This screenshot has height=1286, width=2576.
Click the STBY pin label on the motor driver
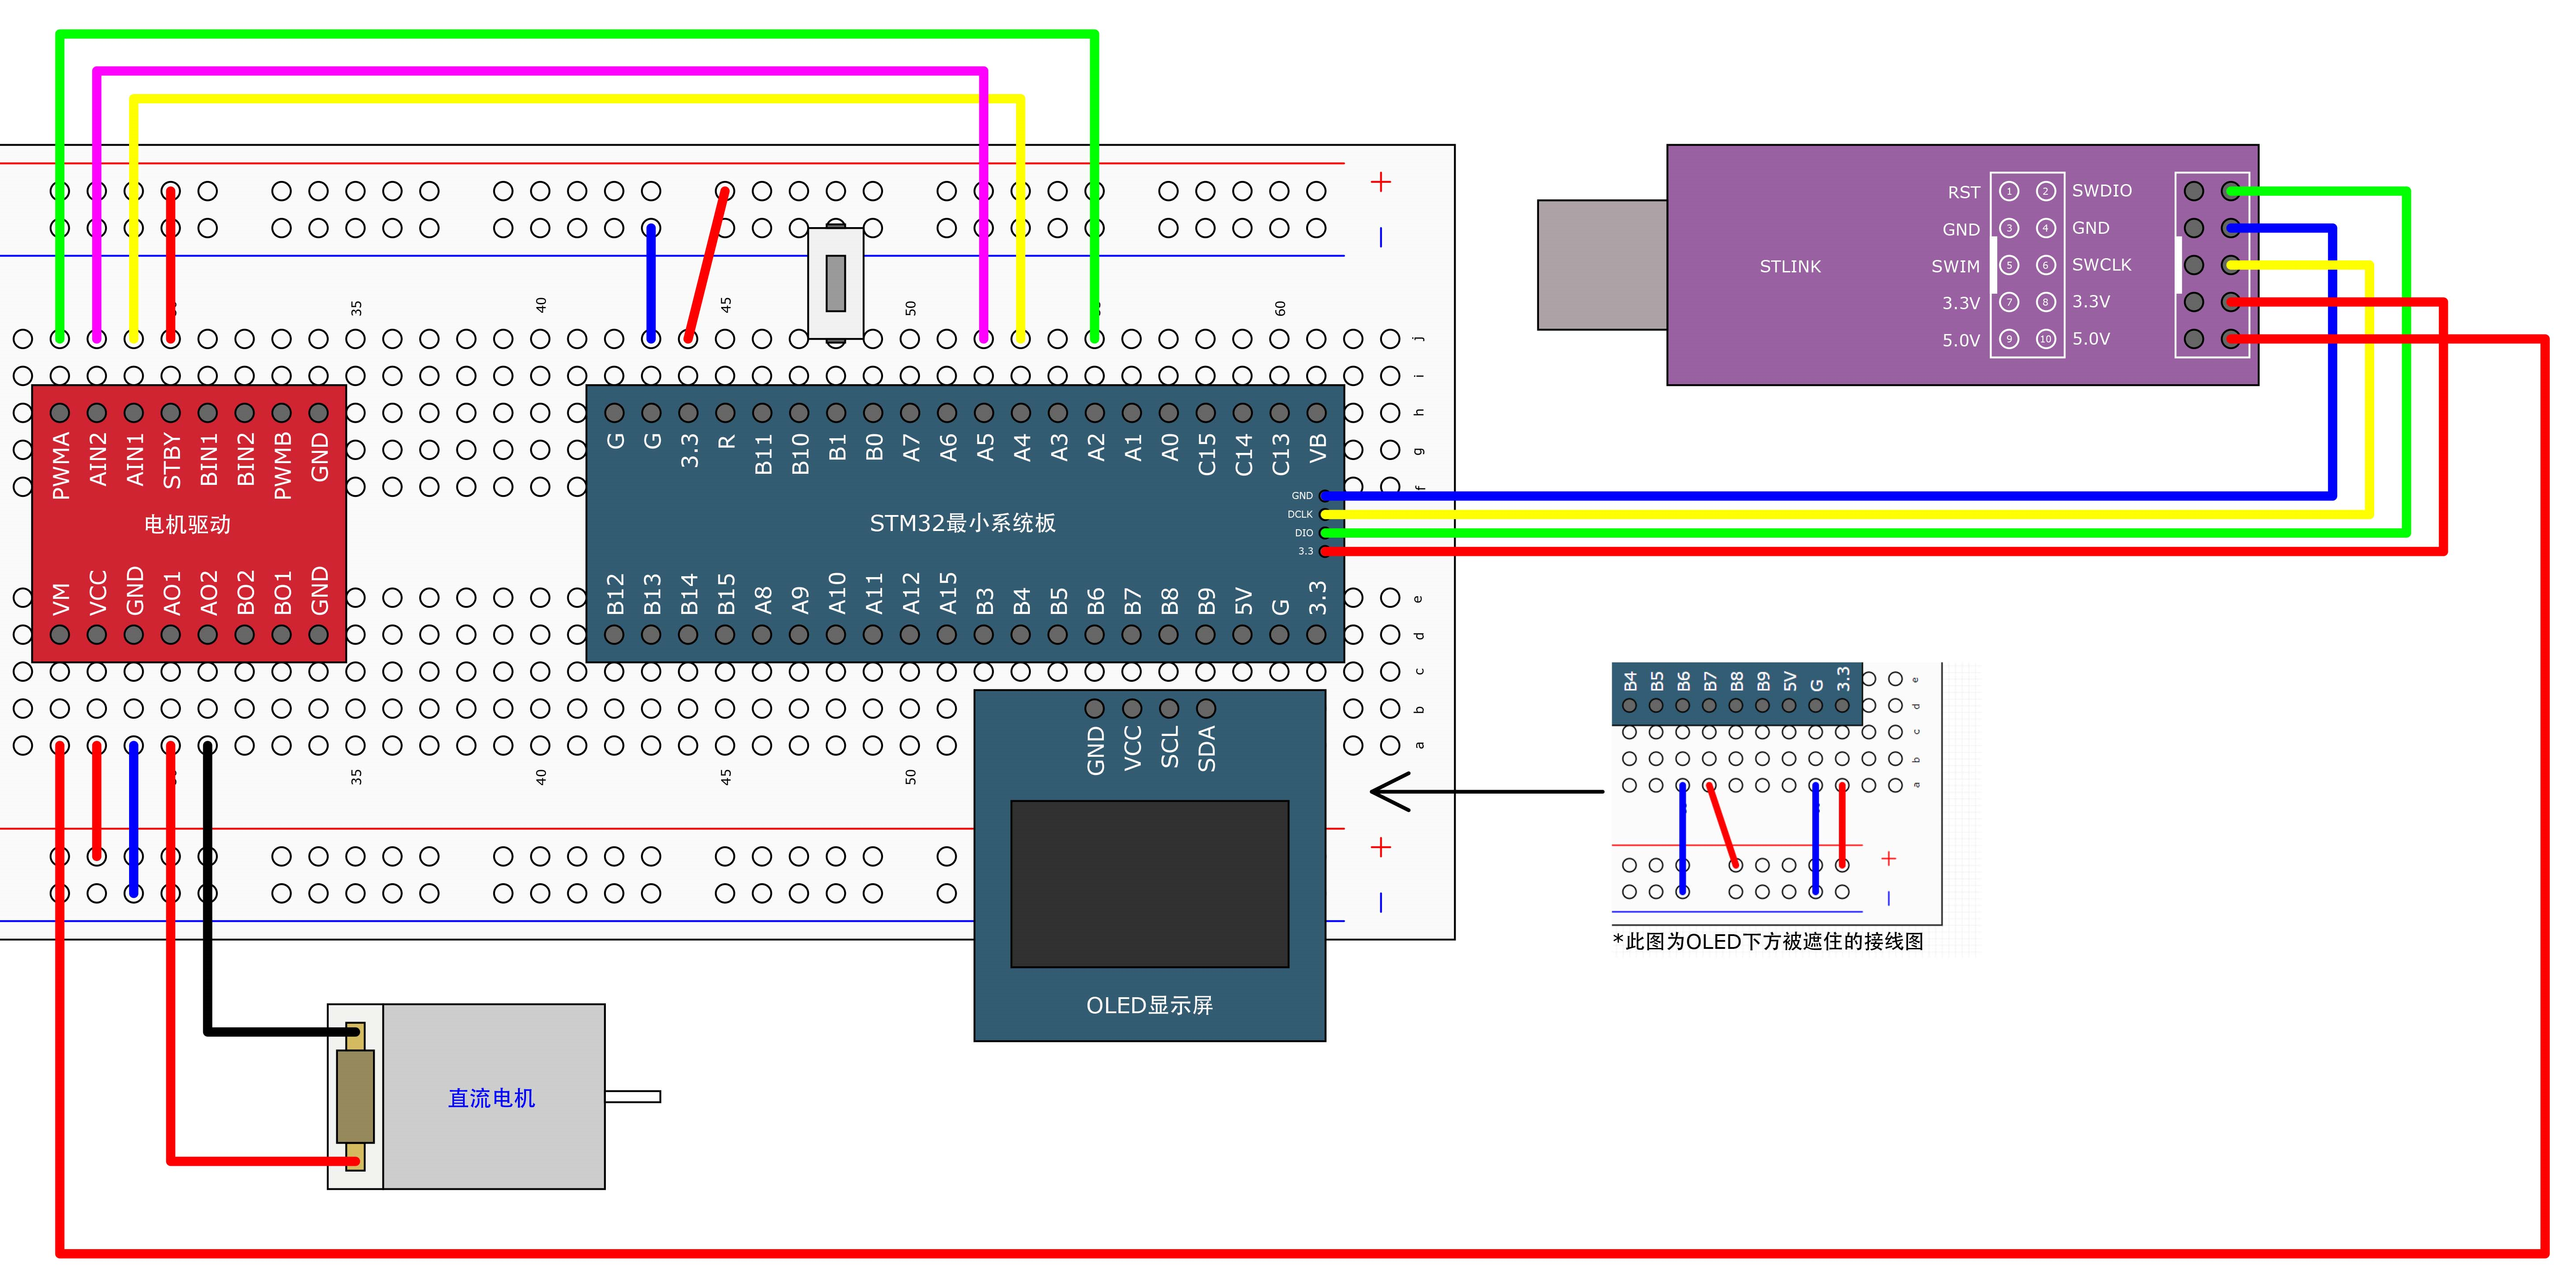tap(171, 460)
